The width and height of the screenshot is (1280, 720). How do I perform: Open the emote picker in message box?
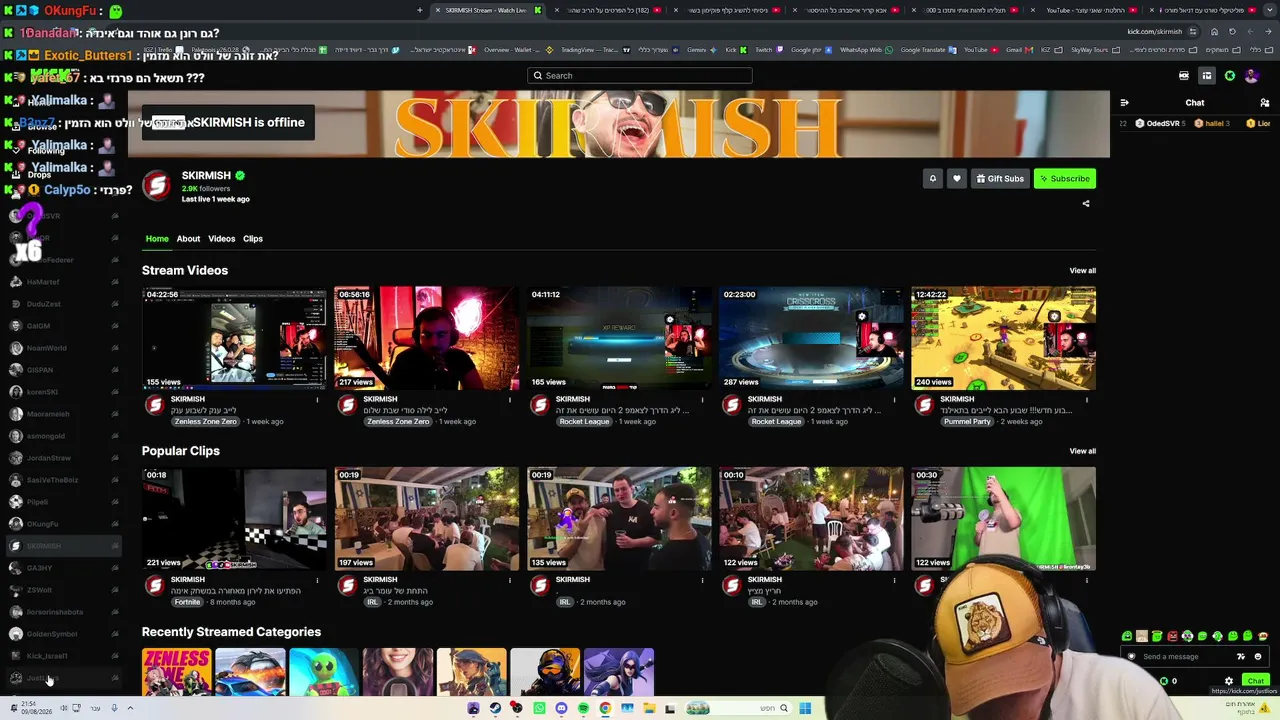1258,657
